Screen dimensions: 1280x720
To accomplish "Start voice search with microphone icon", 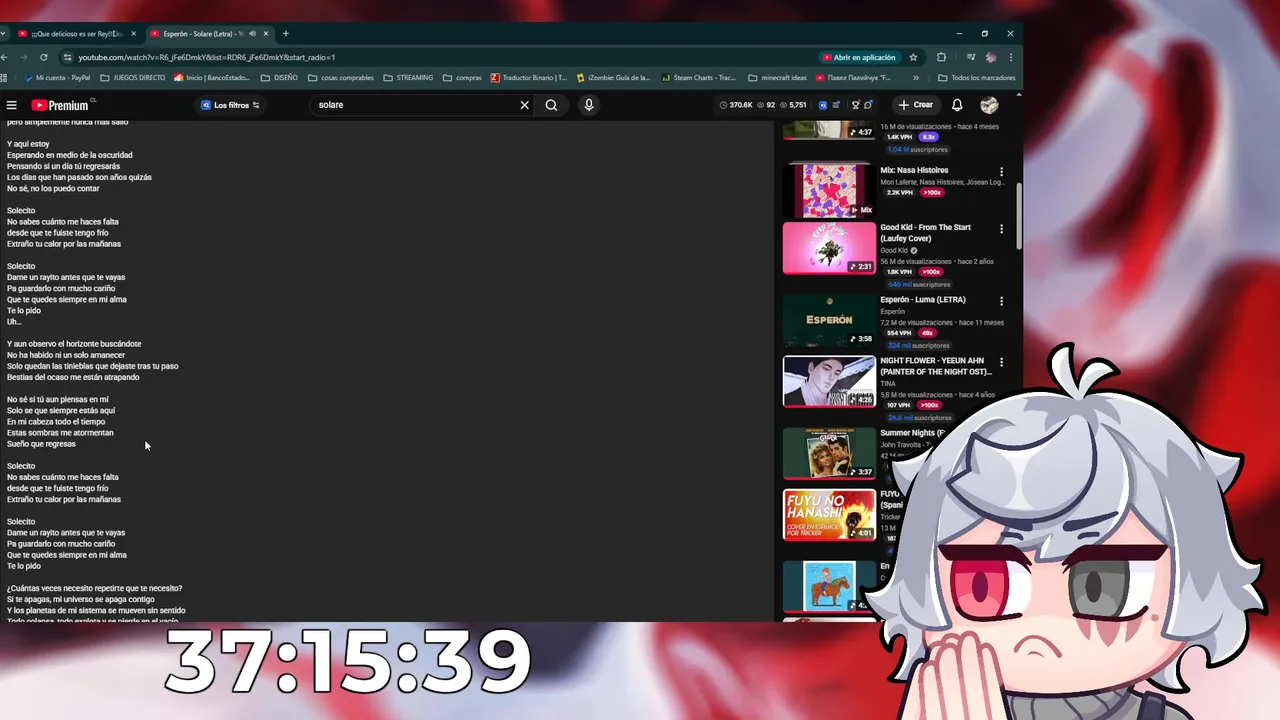I will pyautogui.click(x=588, y=105).
